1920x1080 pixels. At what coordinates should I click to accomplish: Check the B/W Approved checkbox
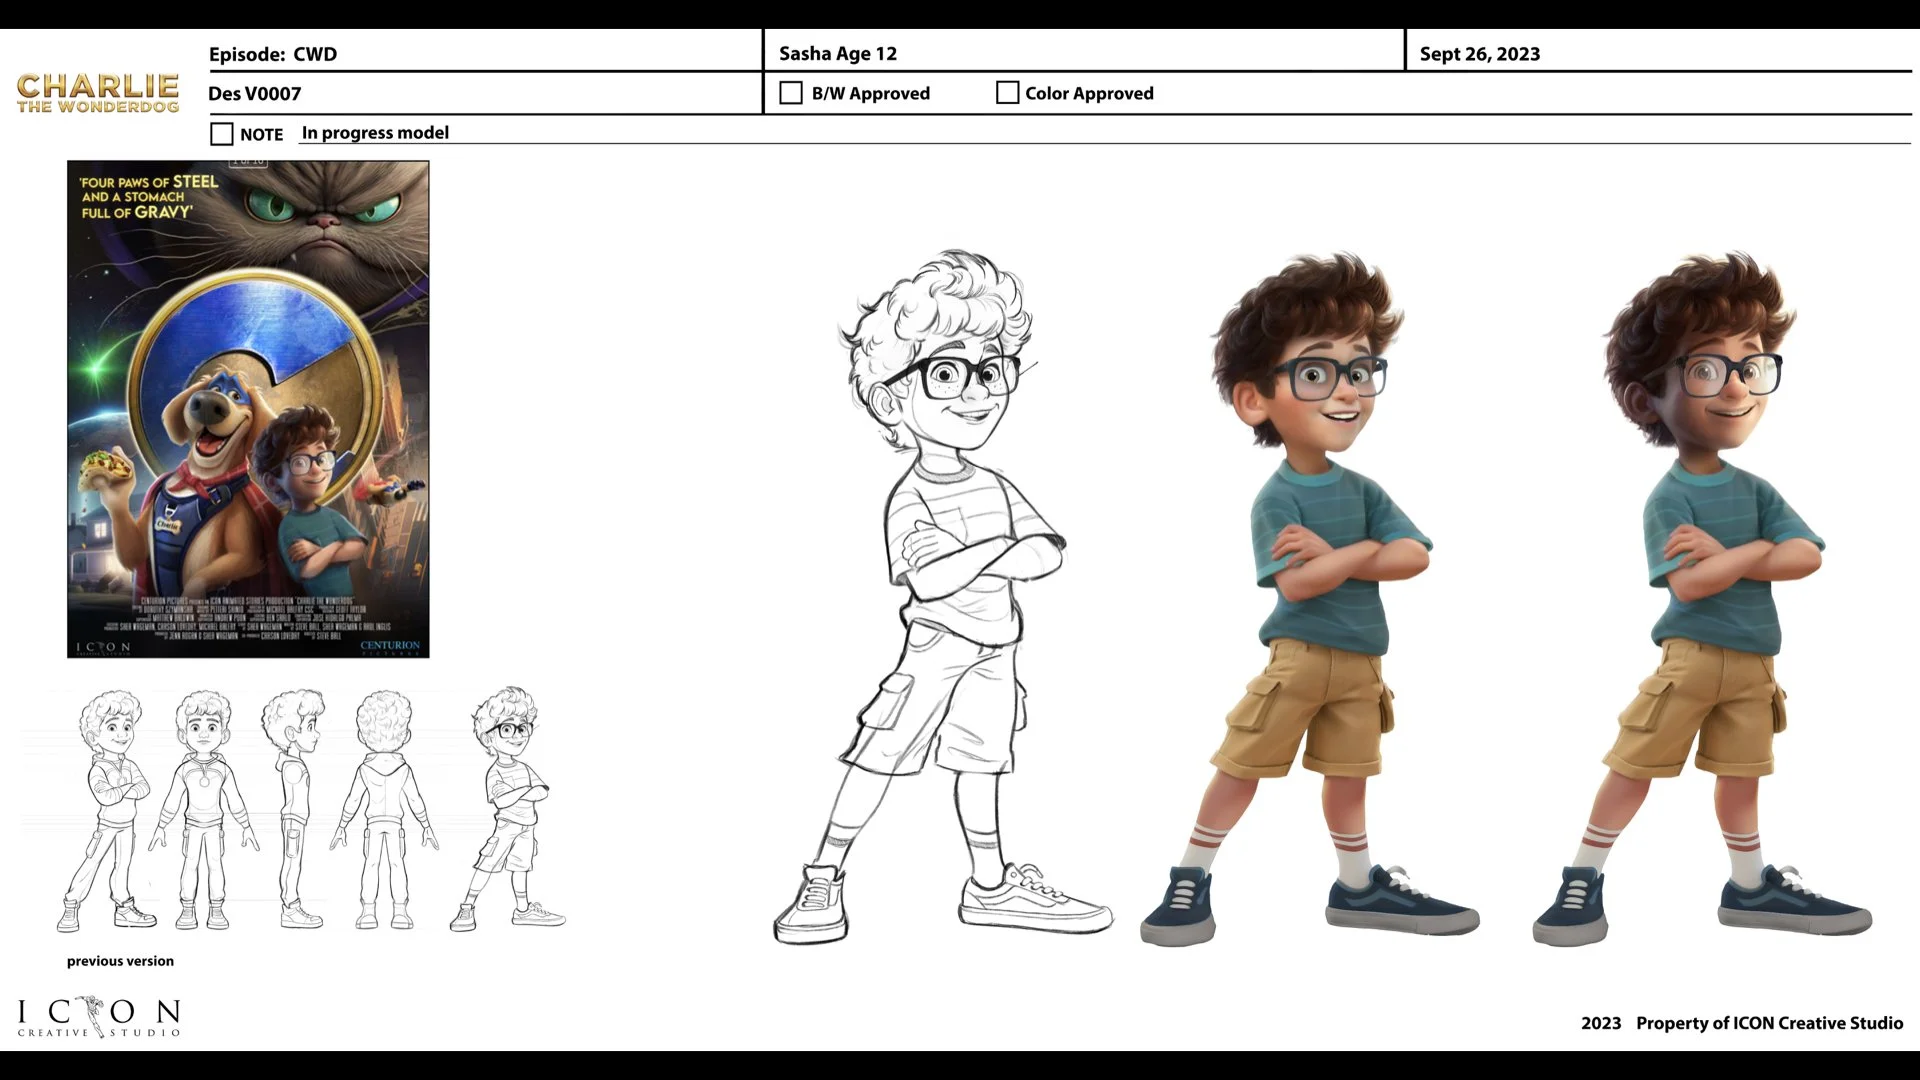[x=791, y=93]
